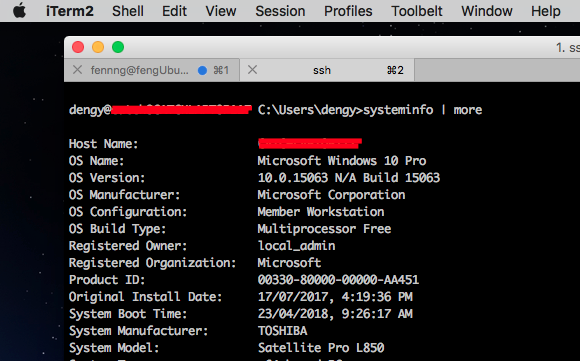Open the iTerm2 application menu
The height and width of the screenshot is (361, 580).
click(70, 11)
